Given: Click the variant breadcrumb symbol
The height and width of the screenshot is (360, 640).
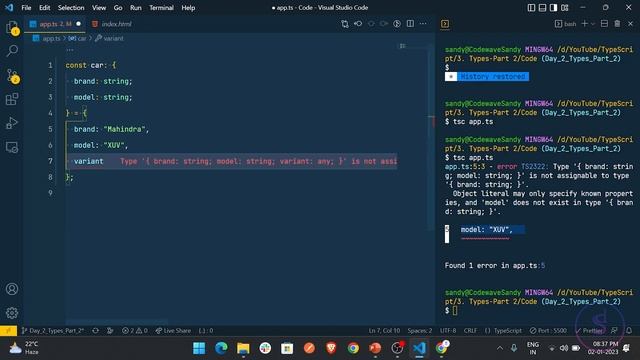Looking at the screenshot, I should [x=109, y=38].
